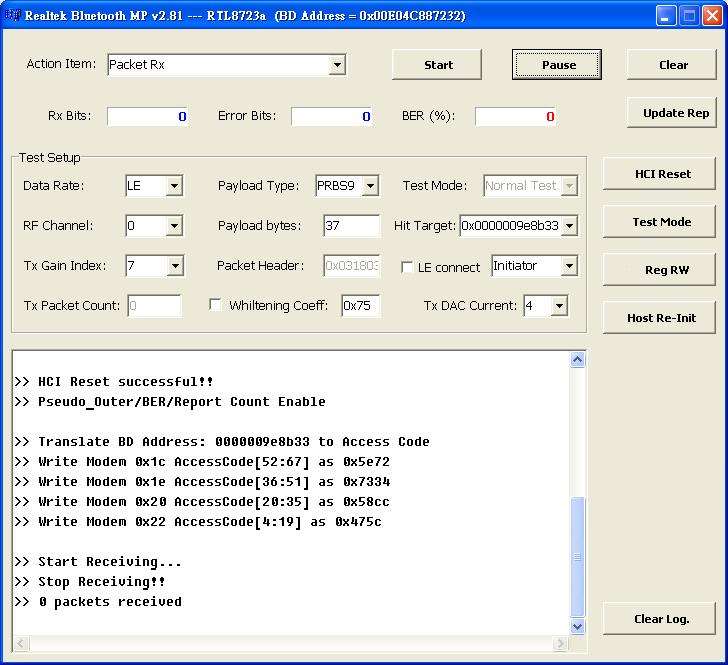Open the disabled Test Mode dropdown
The height and width of the screenshot is (665, 728).
click(569, 186)
